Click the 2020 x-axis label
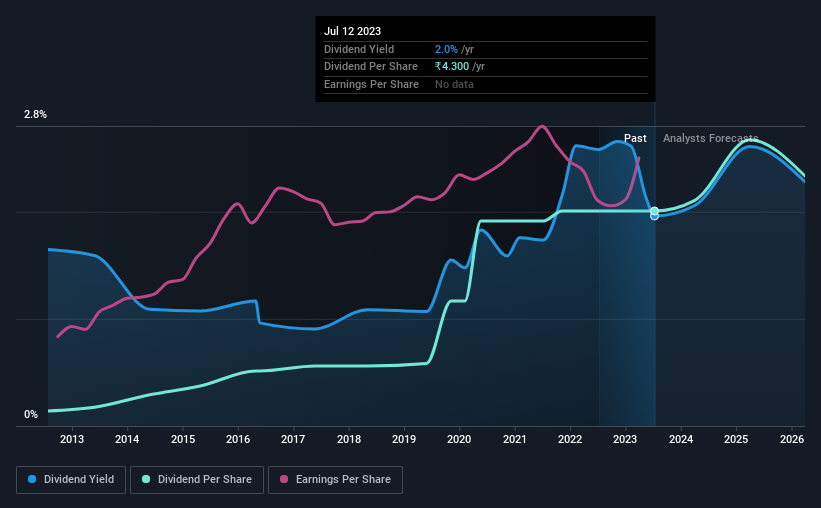Image resolution: width=821 pixels, height=508 pixels. coord(459,439)
